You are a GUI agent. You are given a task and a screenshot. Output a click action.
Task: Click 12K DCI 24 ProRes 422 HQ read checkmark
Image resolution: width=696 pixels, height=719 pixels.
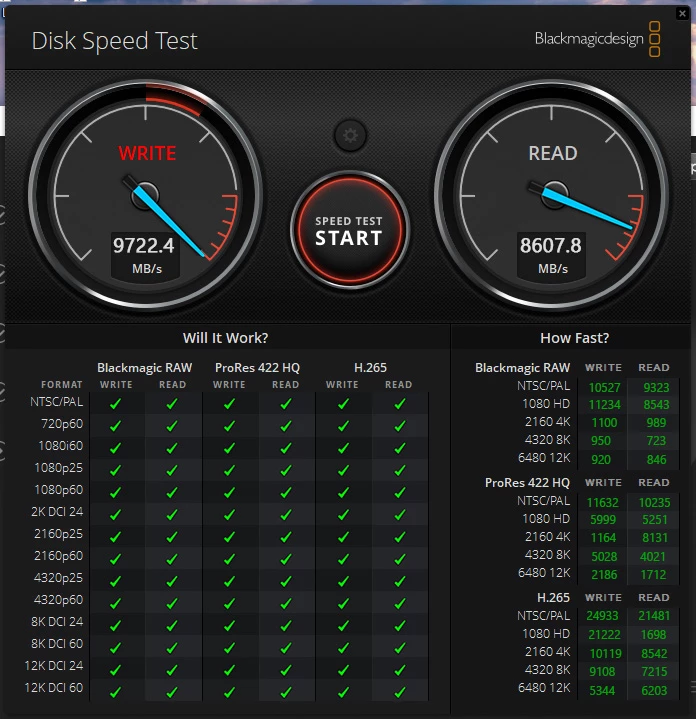[286, 668]
